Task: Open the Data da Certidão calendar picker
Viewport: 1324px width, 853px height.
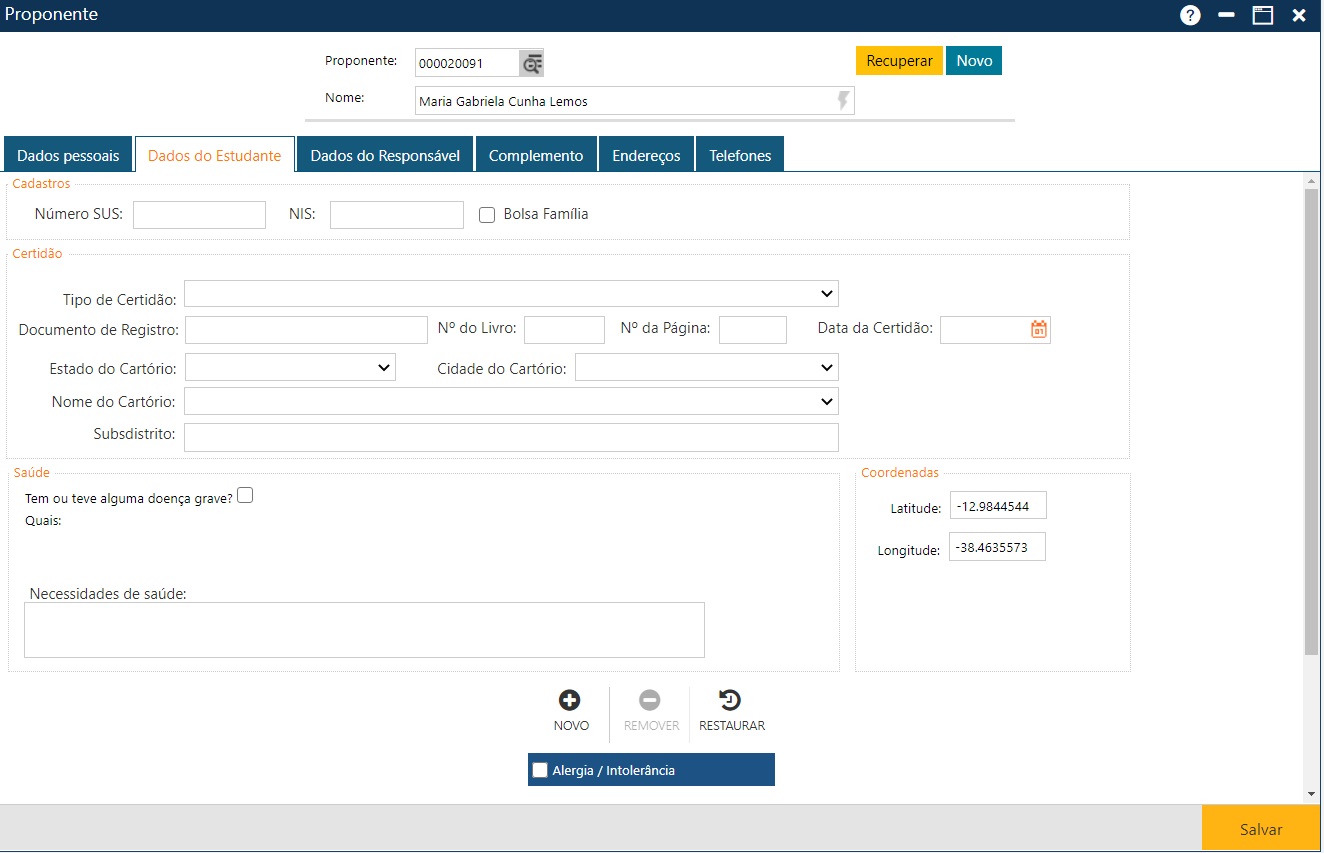Action: [x=1039, y=329]
